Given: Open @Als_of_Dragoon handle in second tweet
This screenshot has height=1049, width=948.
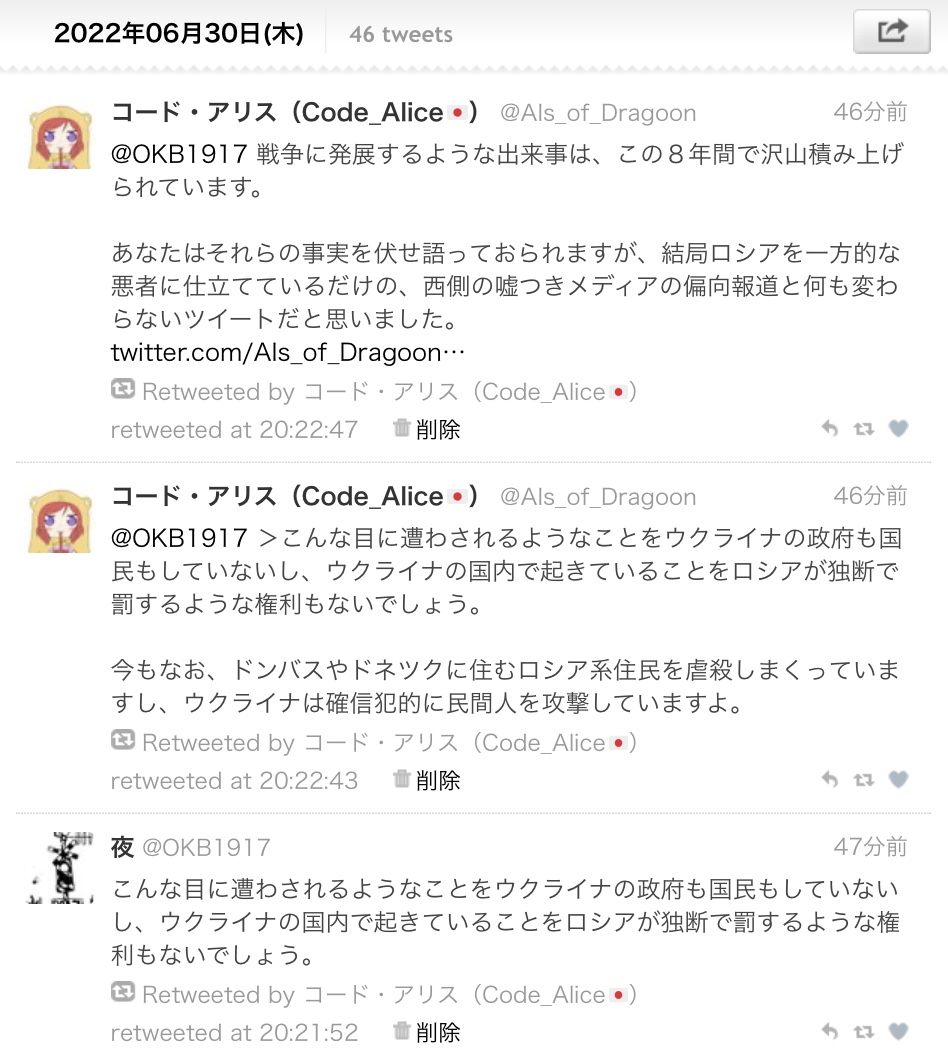Looking at the screenshot, I should [598, 497].
